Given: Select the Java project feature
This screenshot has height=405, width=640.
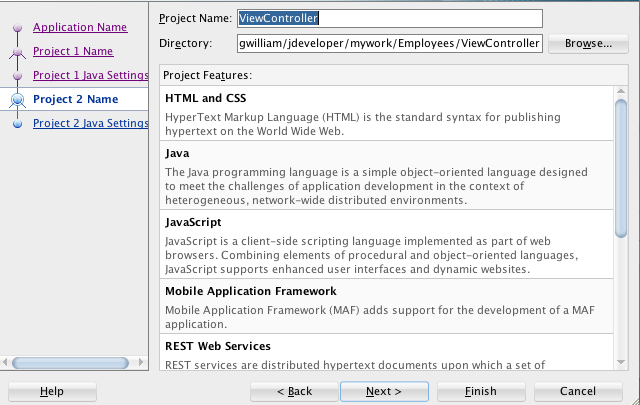Looking at the screenshot, I should pos(387,176).
